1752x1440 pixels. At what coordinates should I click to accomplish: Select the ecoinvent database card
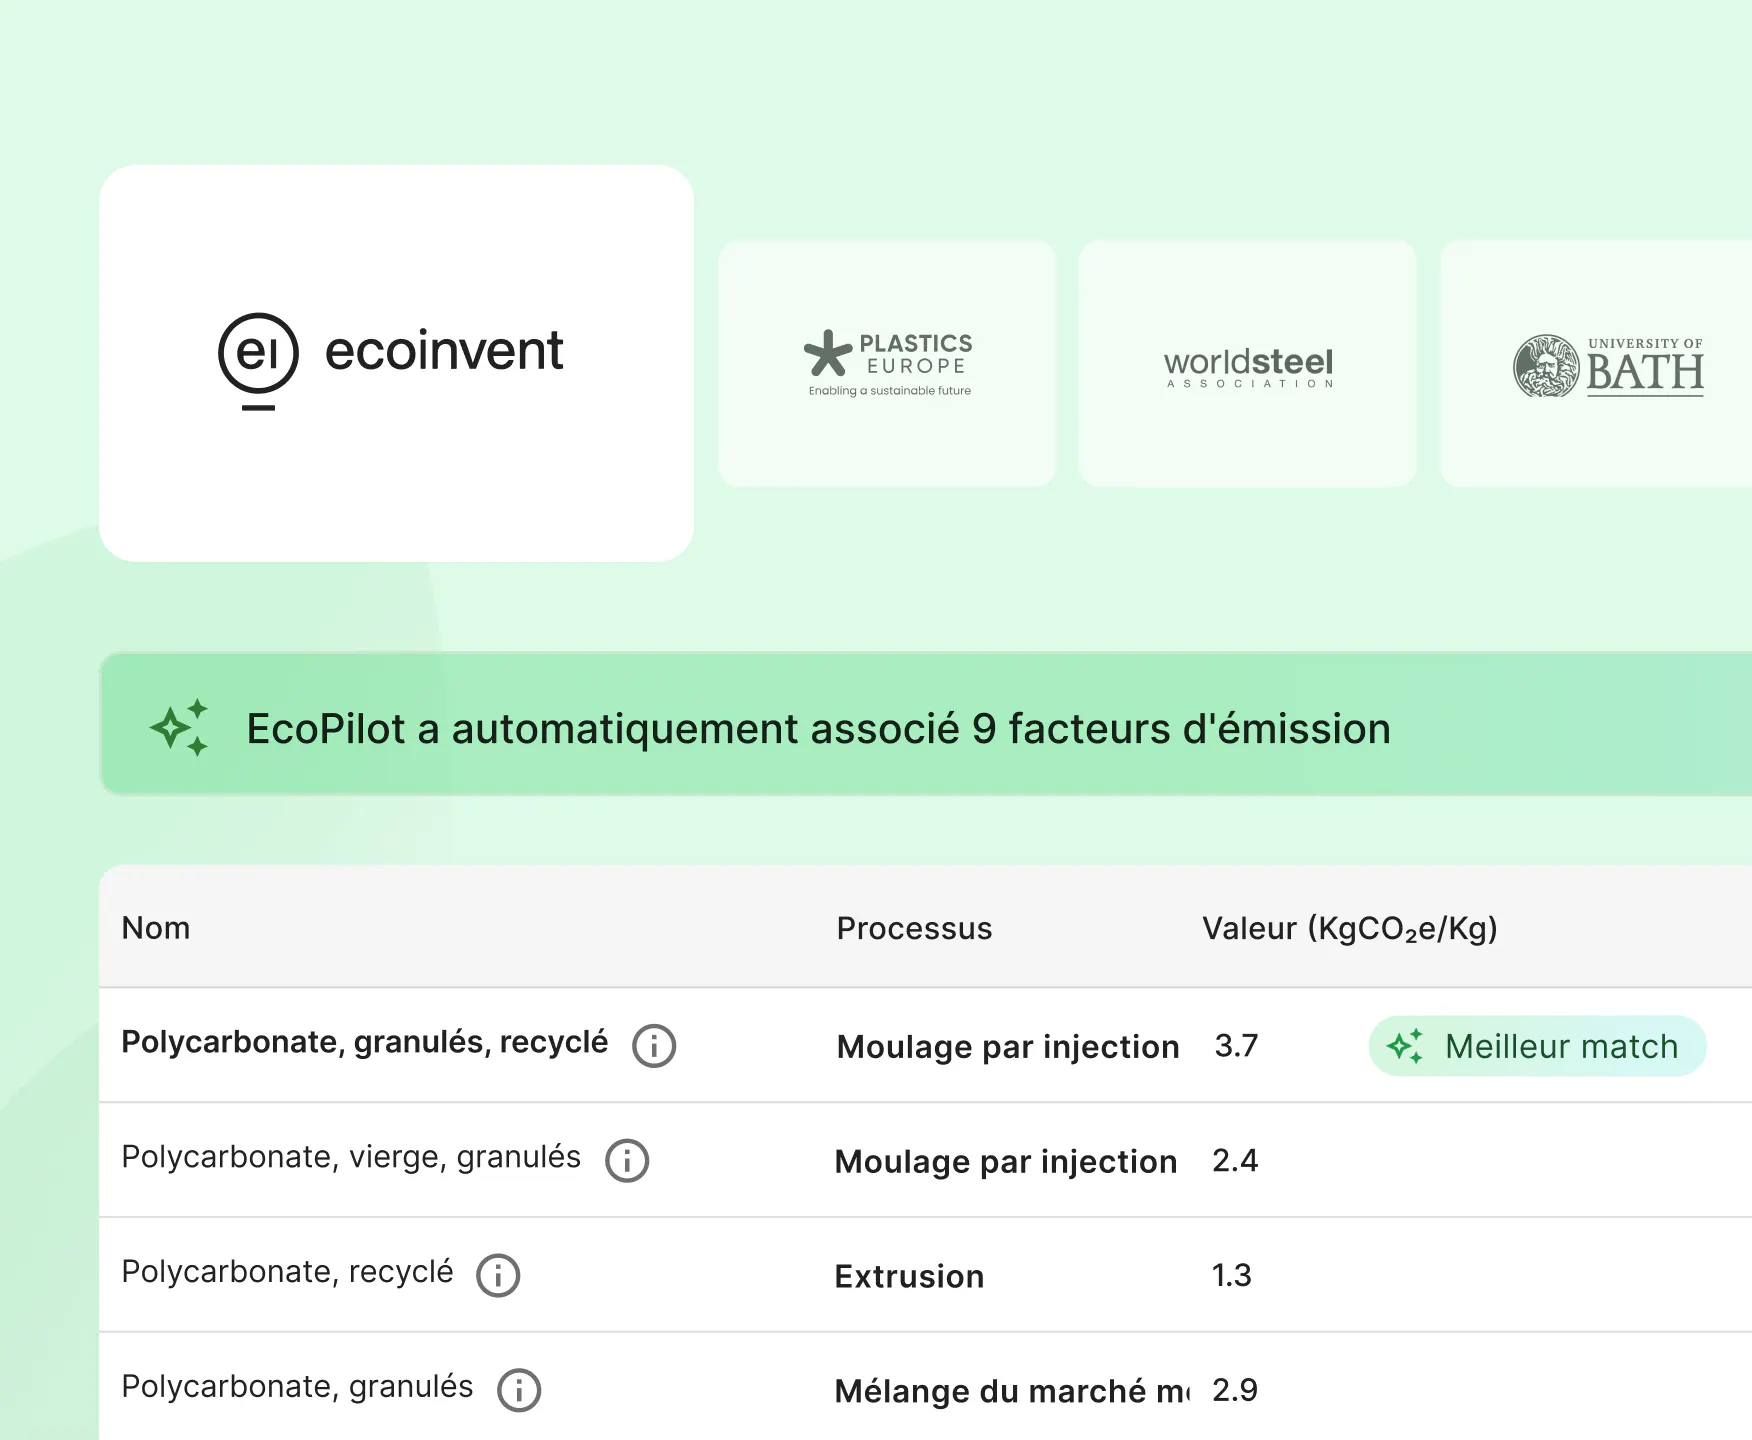396,363
